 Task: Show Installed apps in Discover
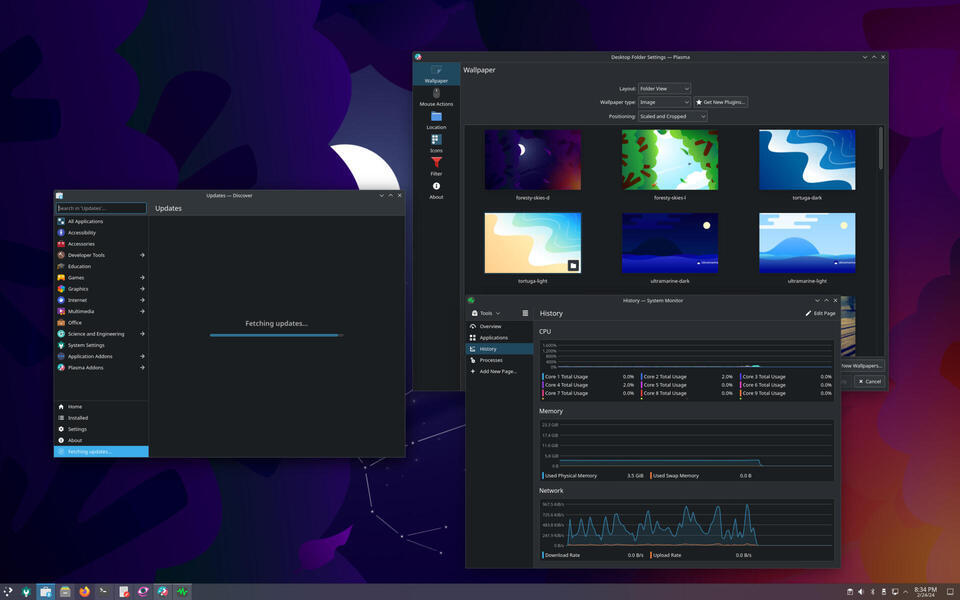click(101, 418)
